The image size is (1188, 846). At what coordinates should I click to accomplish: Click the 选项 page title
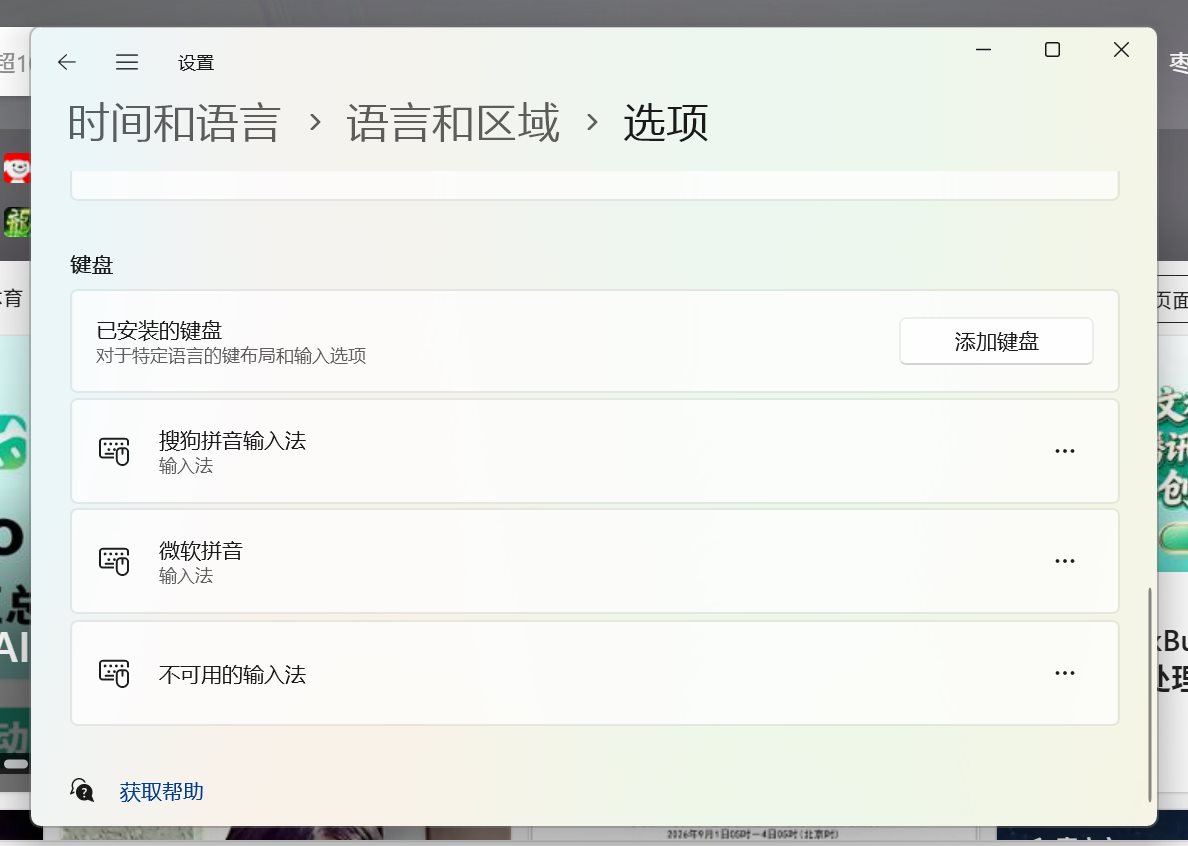coord(665,123)
